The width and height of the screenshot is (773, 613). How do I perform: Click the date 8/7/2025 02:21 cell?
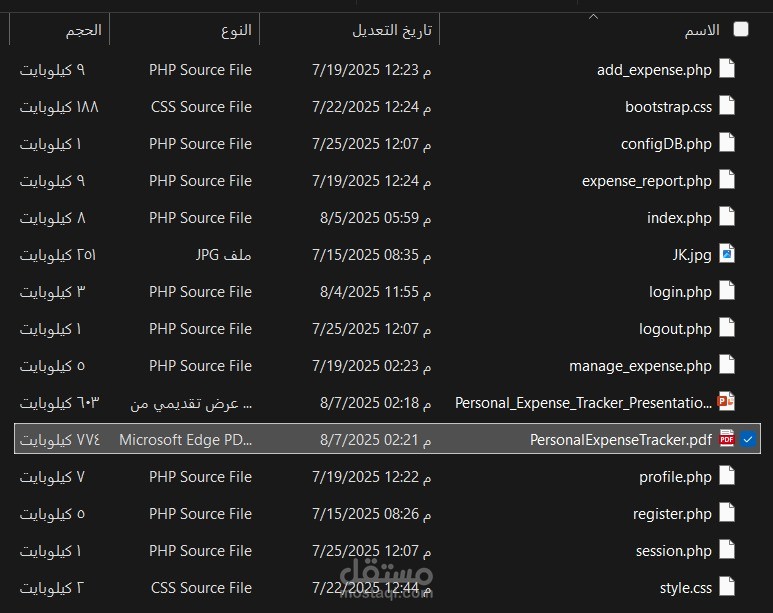(x=376, y=440)
